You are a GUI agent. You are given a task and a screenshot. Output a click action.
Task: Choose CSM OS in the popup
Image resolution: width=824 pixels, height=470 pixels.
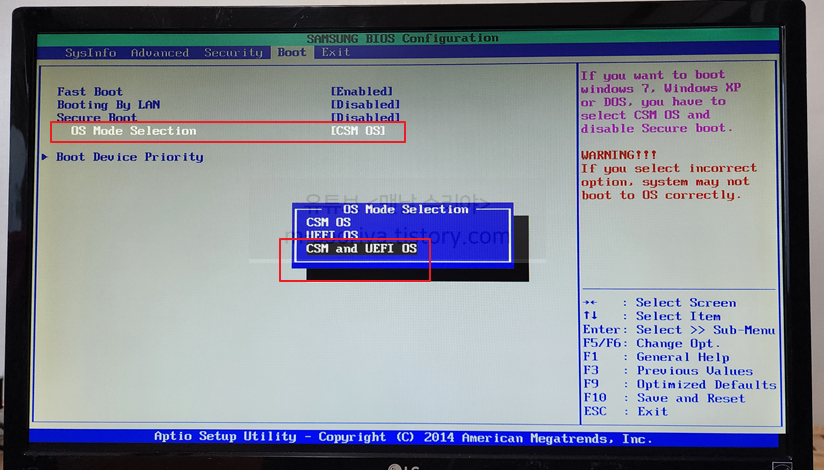click(x=328, y=222)
